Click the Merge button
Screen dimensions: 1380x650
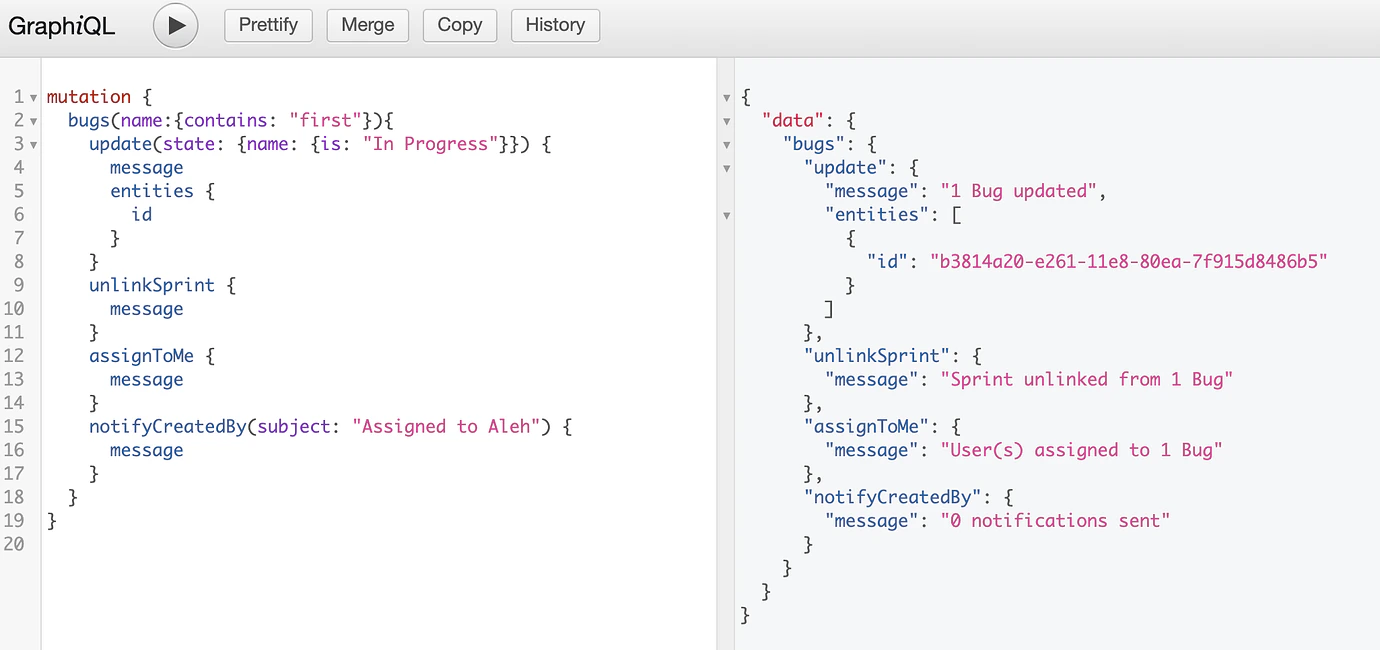click(368, 25)
